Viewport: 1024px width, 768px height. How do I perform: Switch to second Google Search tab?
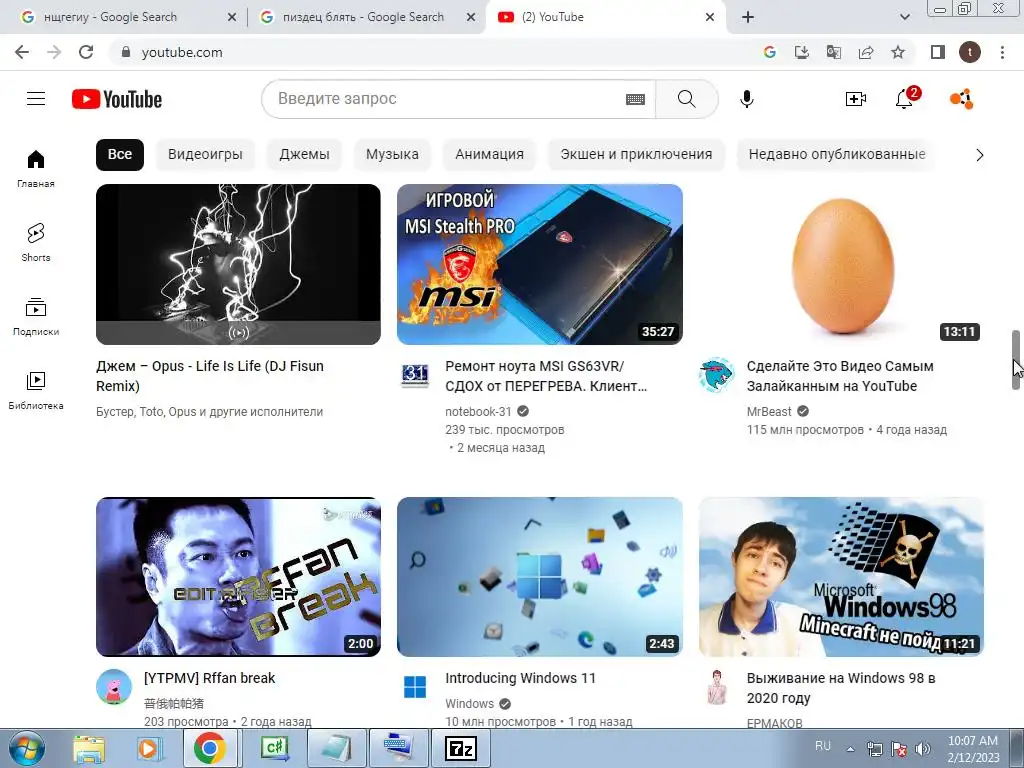click(362, 17)
